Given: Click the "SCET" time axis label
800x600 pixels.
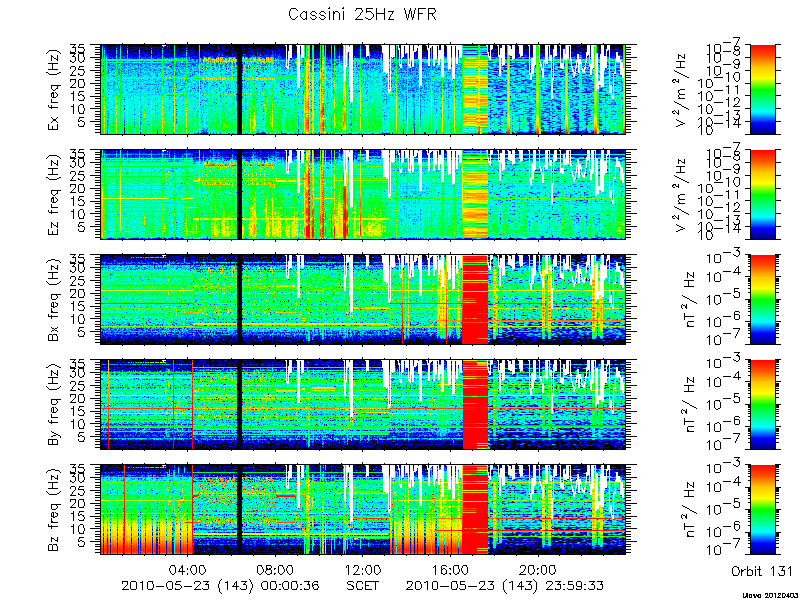Looking at the screenshot, I should coord(363,585).
